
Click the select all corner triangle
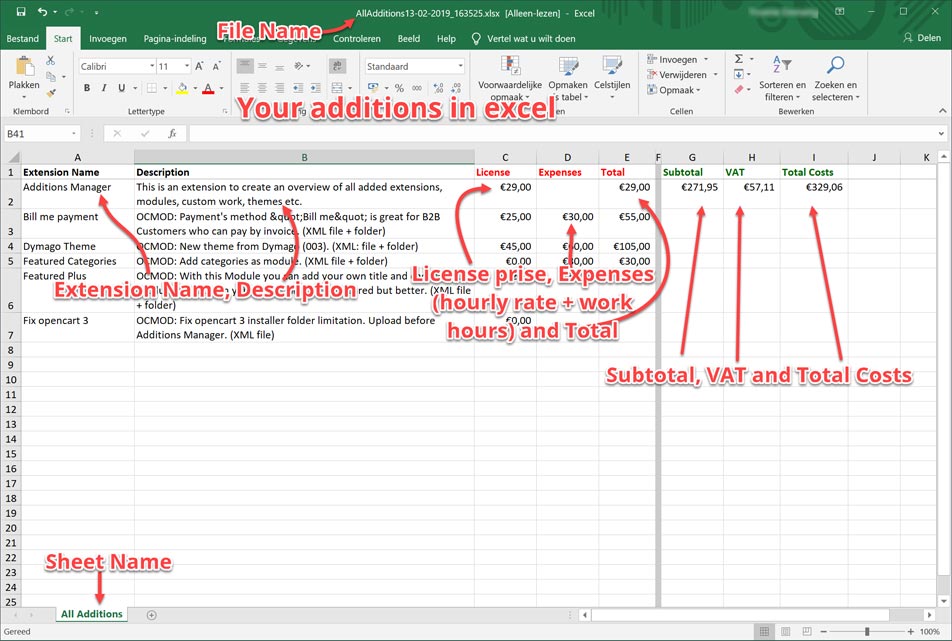[x=13, y=157]
